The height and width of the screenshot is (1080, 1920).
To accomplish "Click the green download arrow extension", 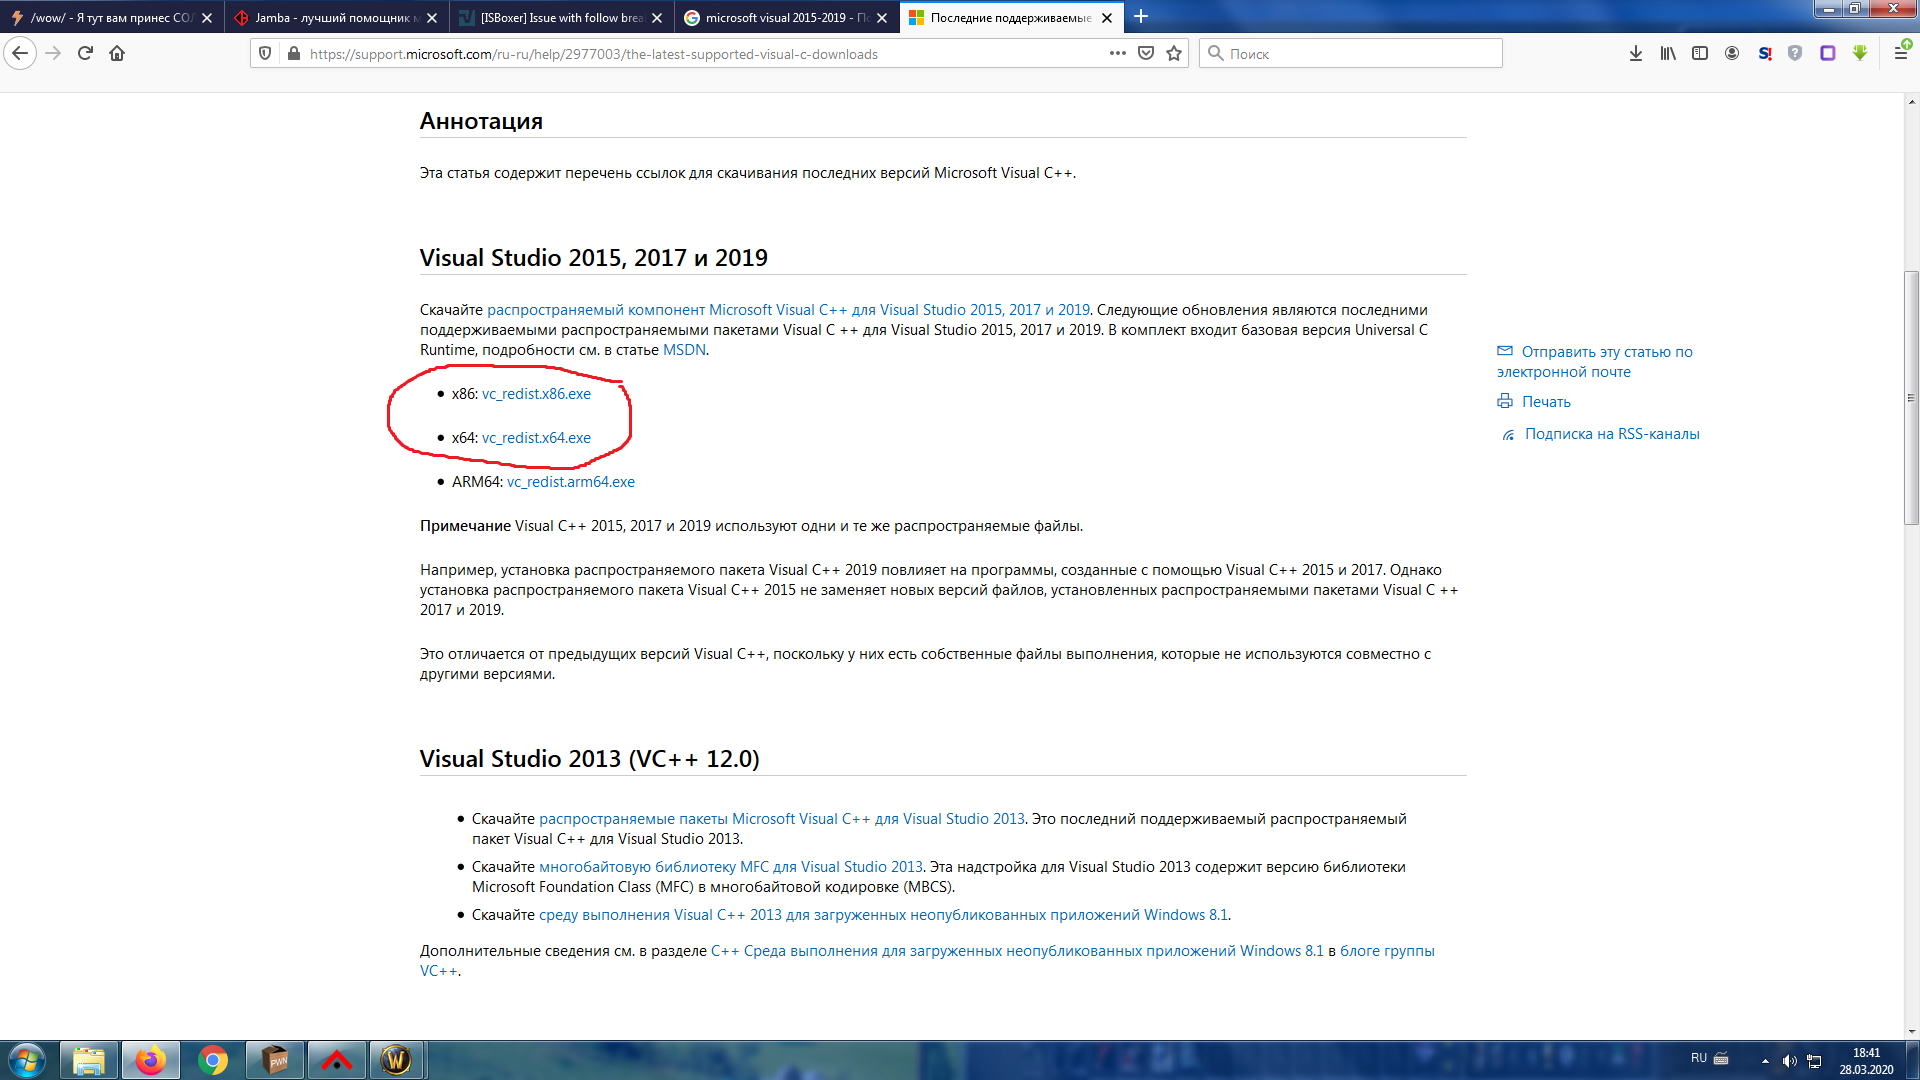I will [x=1860, y=54].
